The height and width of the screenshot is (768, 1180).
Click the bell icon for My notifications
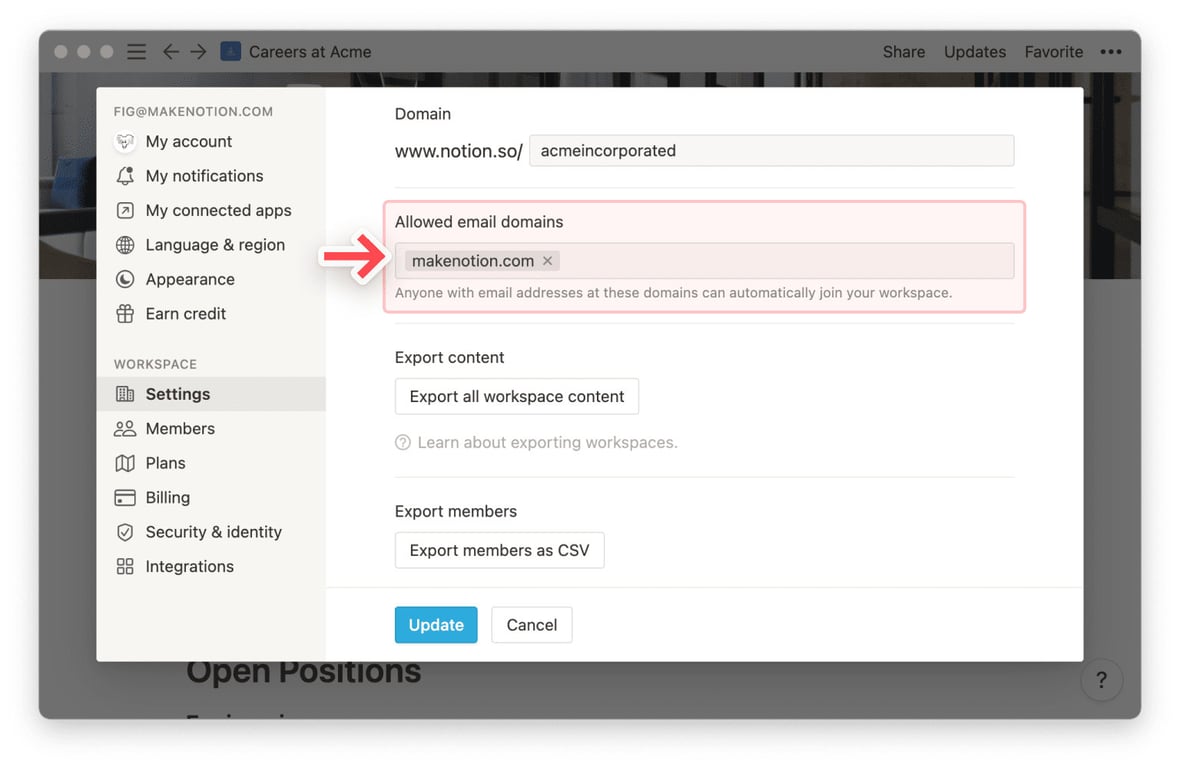(125, 176)
